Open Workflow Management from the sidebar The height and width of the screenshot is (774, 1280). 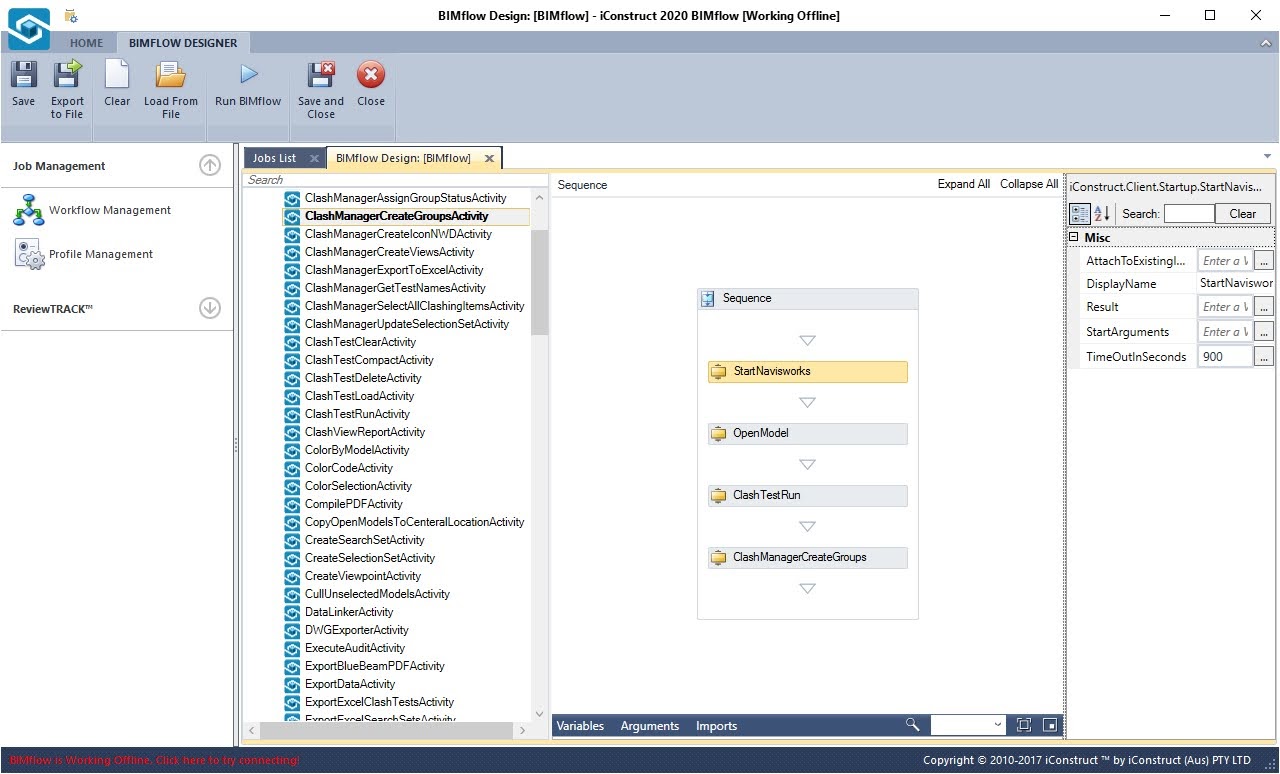(x=109, y=210)
